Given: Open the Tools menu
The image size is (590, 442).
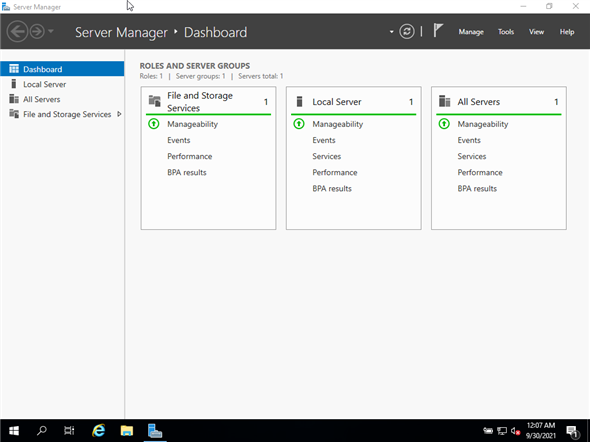Looking at the screenshot, I should click(x=506, y=32).
